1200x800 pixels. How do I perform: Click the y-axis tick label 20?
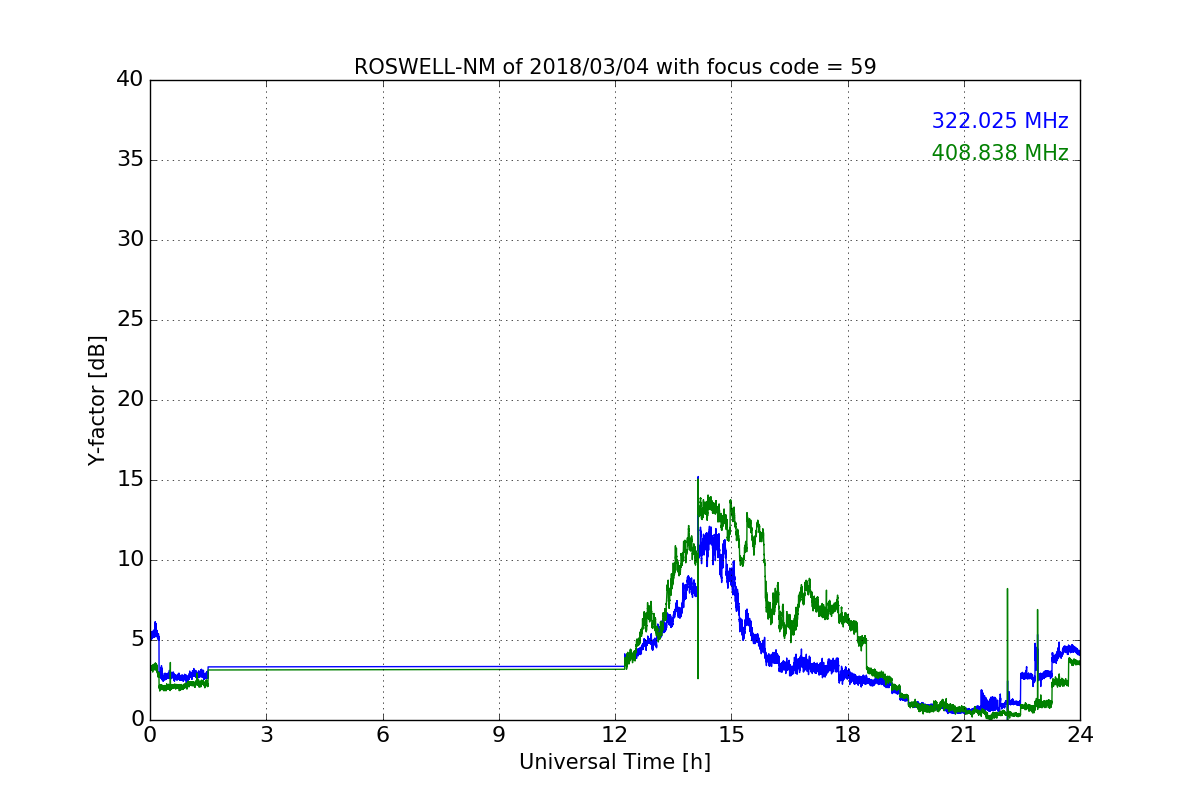click(x=130, y=400)
